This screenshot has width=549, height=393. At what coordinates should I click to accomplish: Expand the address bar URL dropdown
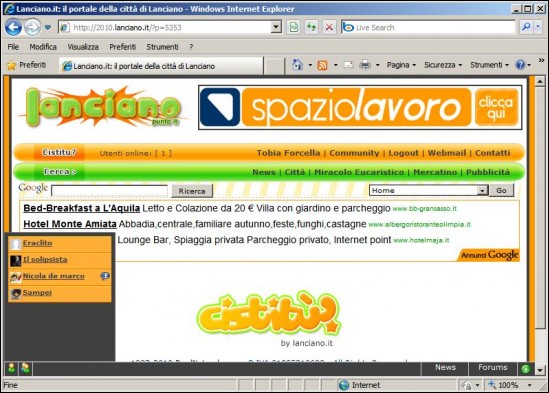click(x=276, y=27)
